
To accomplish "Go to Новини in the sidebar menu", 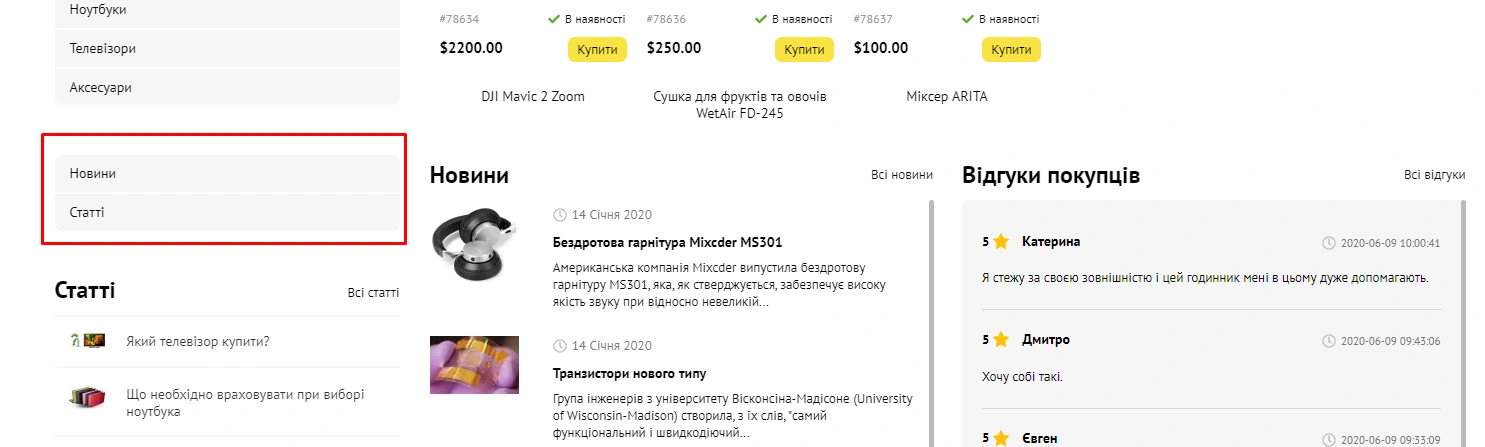I will click(227, 174).
